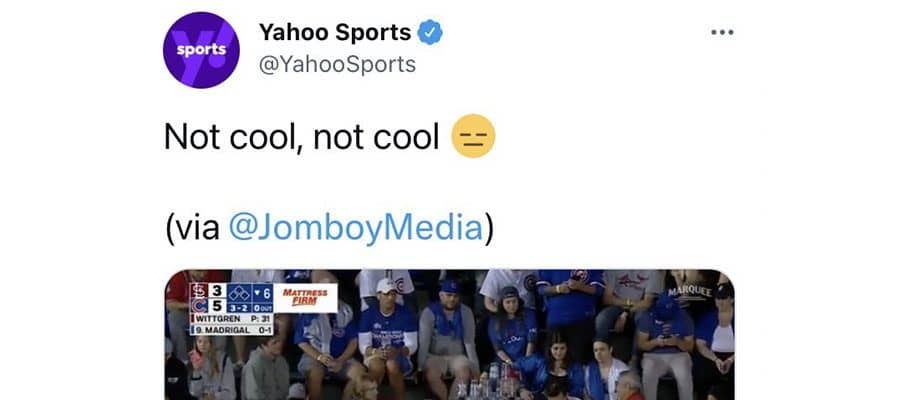Open the Yahoo Sports purple profile avatar

tap(201, 50)
